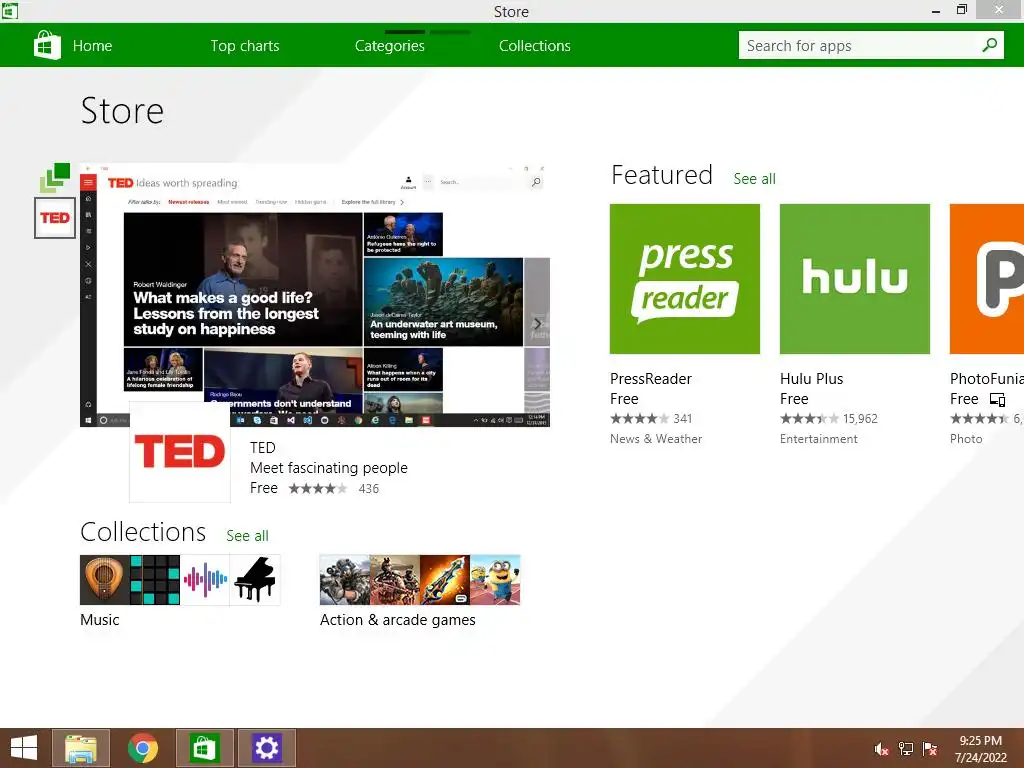
Task: Open the TED app screenshot banner
Action: coord(315,295)
